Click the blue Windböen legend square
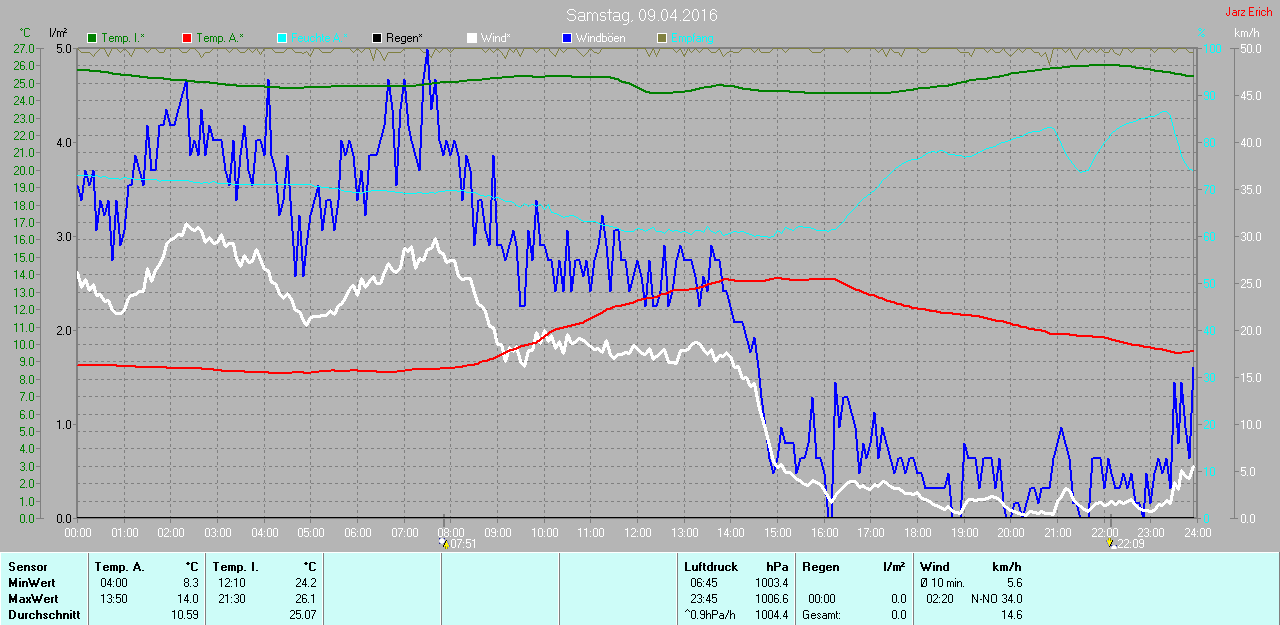The width and height of the screenshot is (1280, 625). coord(567,38)
